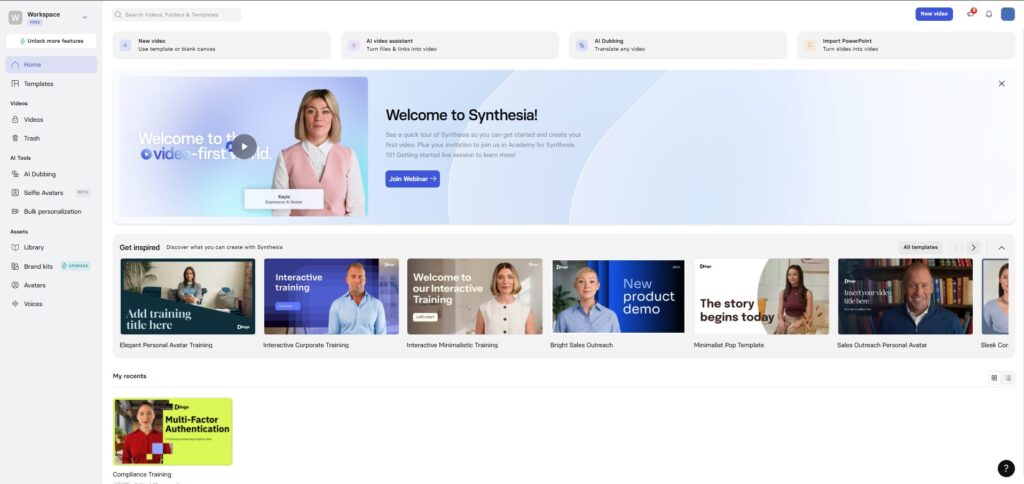Collapse the Get inspired section

[1001, 248]
